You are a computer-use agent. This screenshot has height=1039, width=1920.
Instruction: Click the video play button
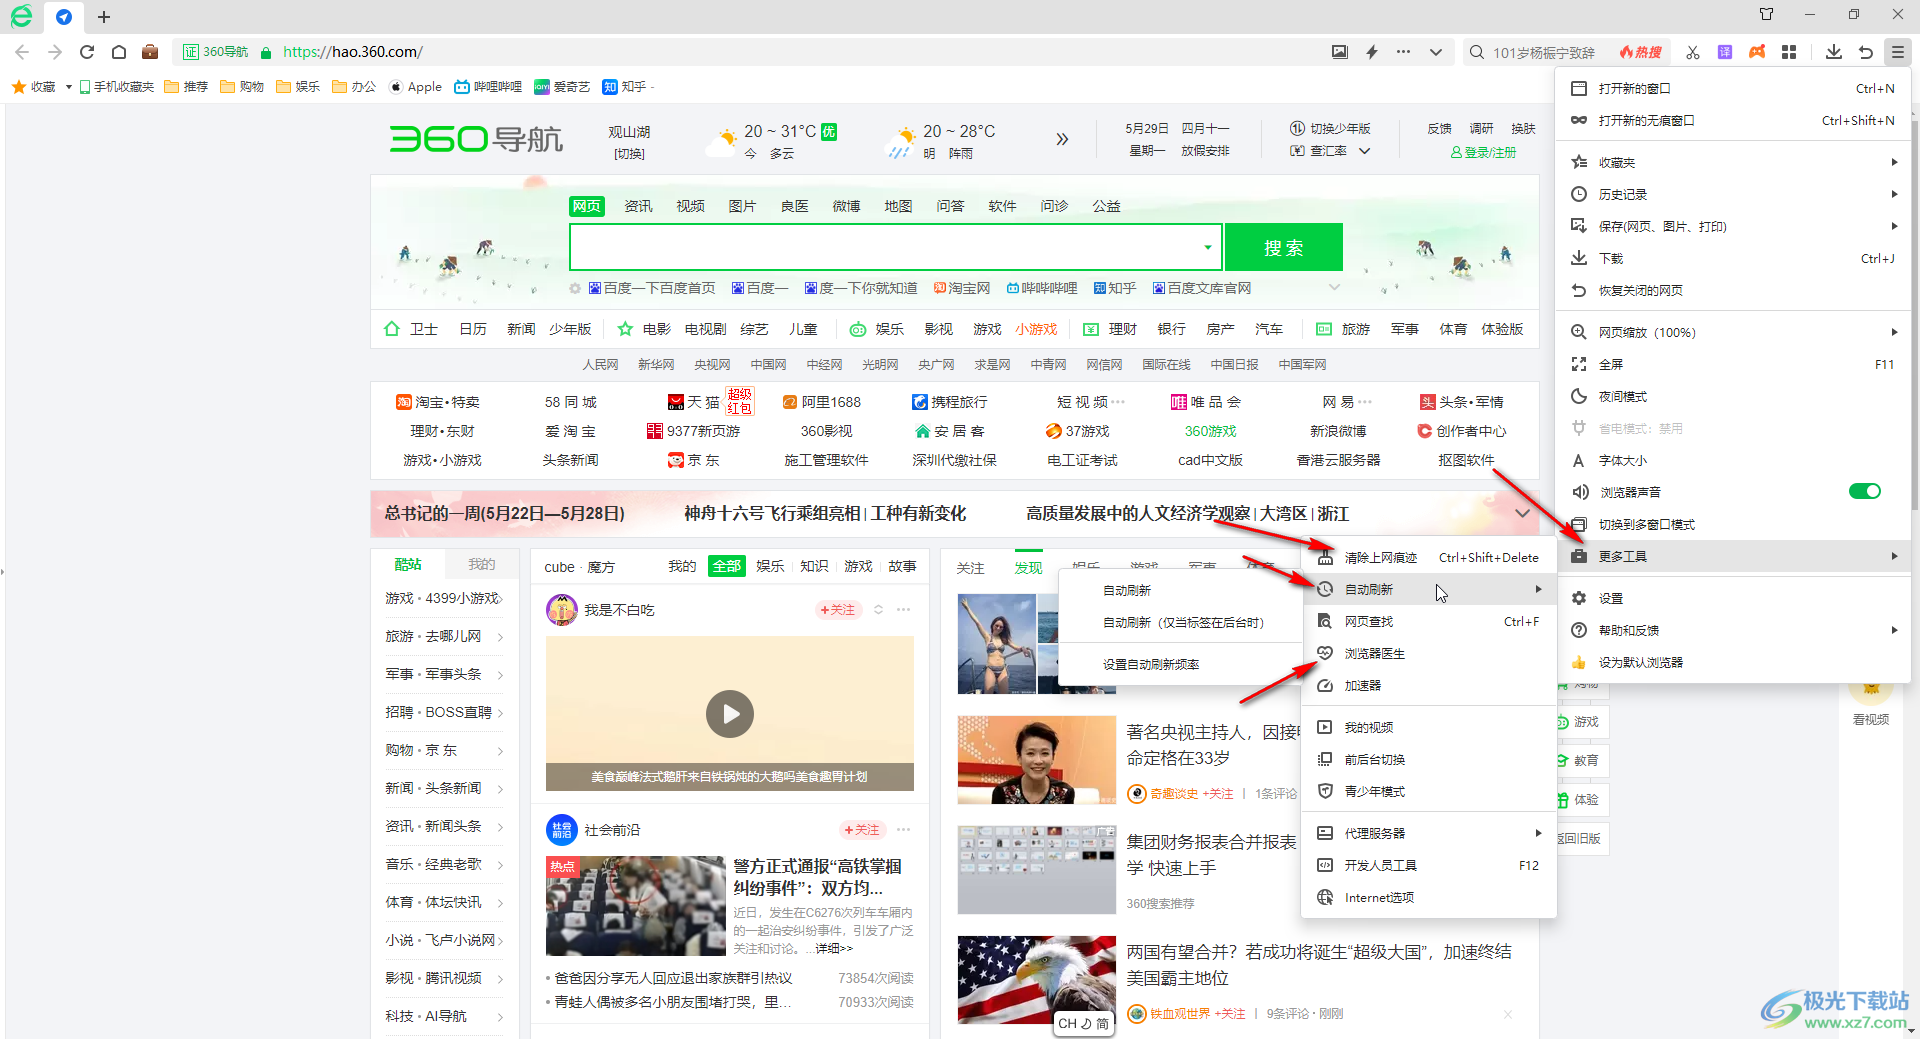[730, 714]
